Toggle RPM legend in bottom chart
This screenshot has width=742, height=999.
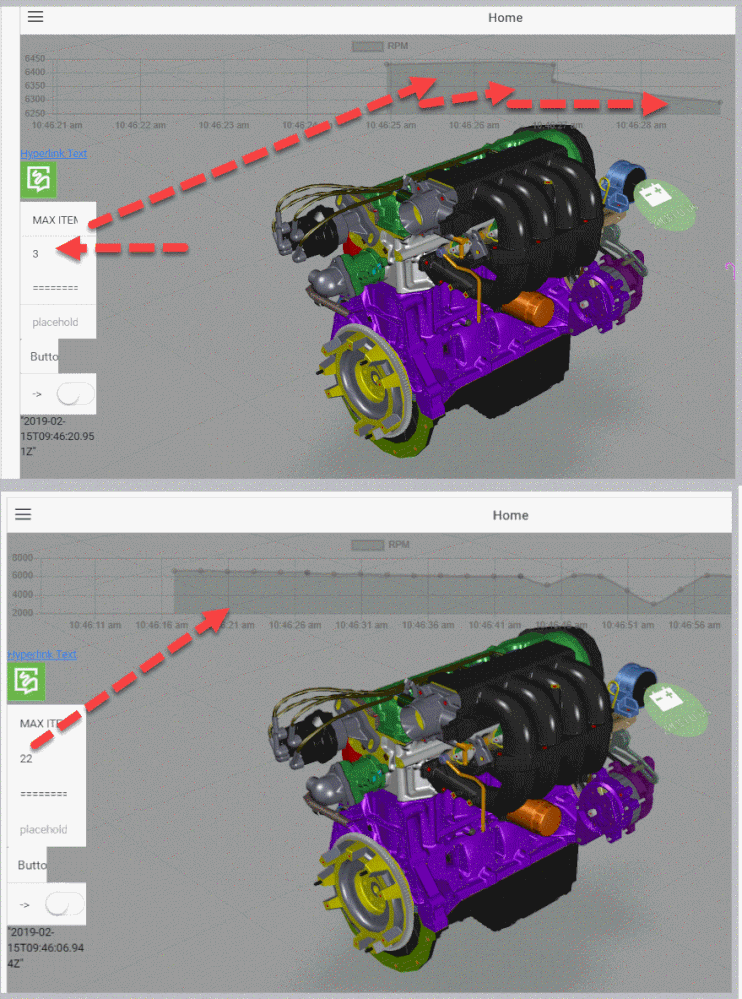381,545
